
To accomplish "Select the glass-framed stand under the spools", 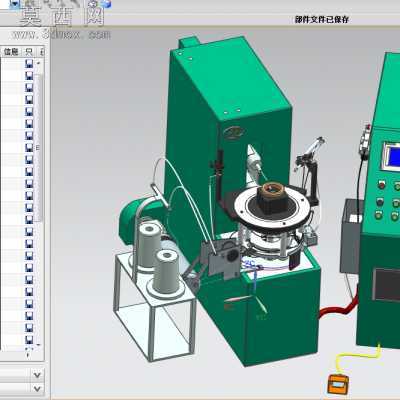I will [155, 308].
